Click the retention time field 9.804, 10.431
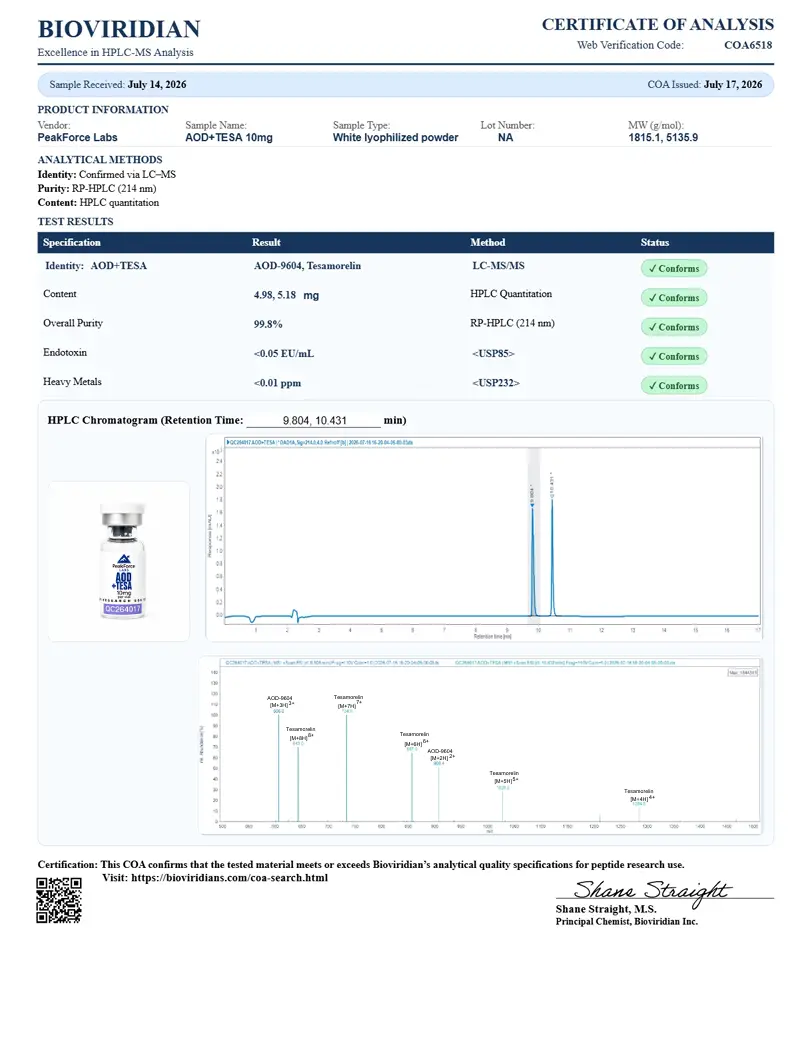Viewport: 810px width, 1053px height. click(x=314, y=420)
